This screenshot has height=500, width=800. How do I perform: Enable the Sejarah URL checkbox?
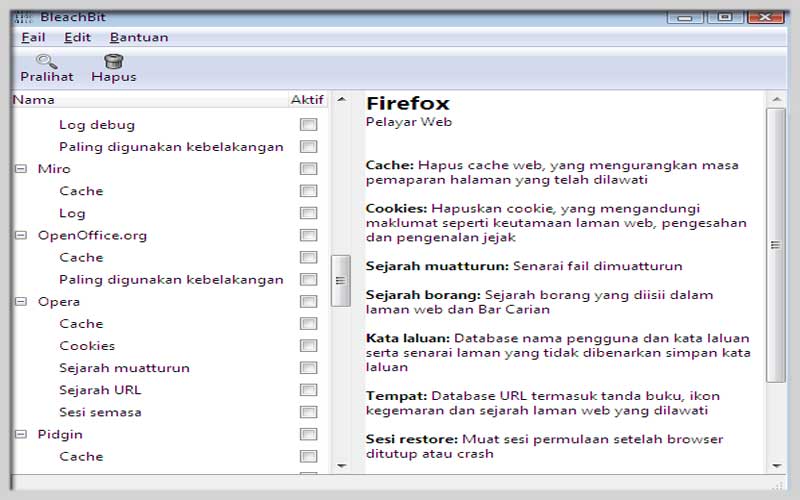coord(308,390)
